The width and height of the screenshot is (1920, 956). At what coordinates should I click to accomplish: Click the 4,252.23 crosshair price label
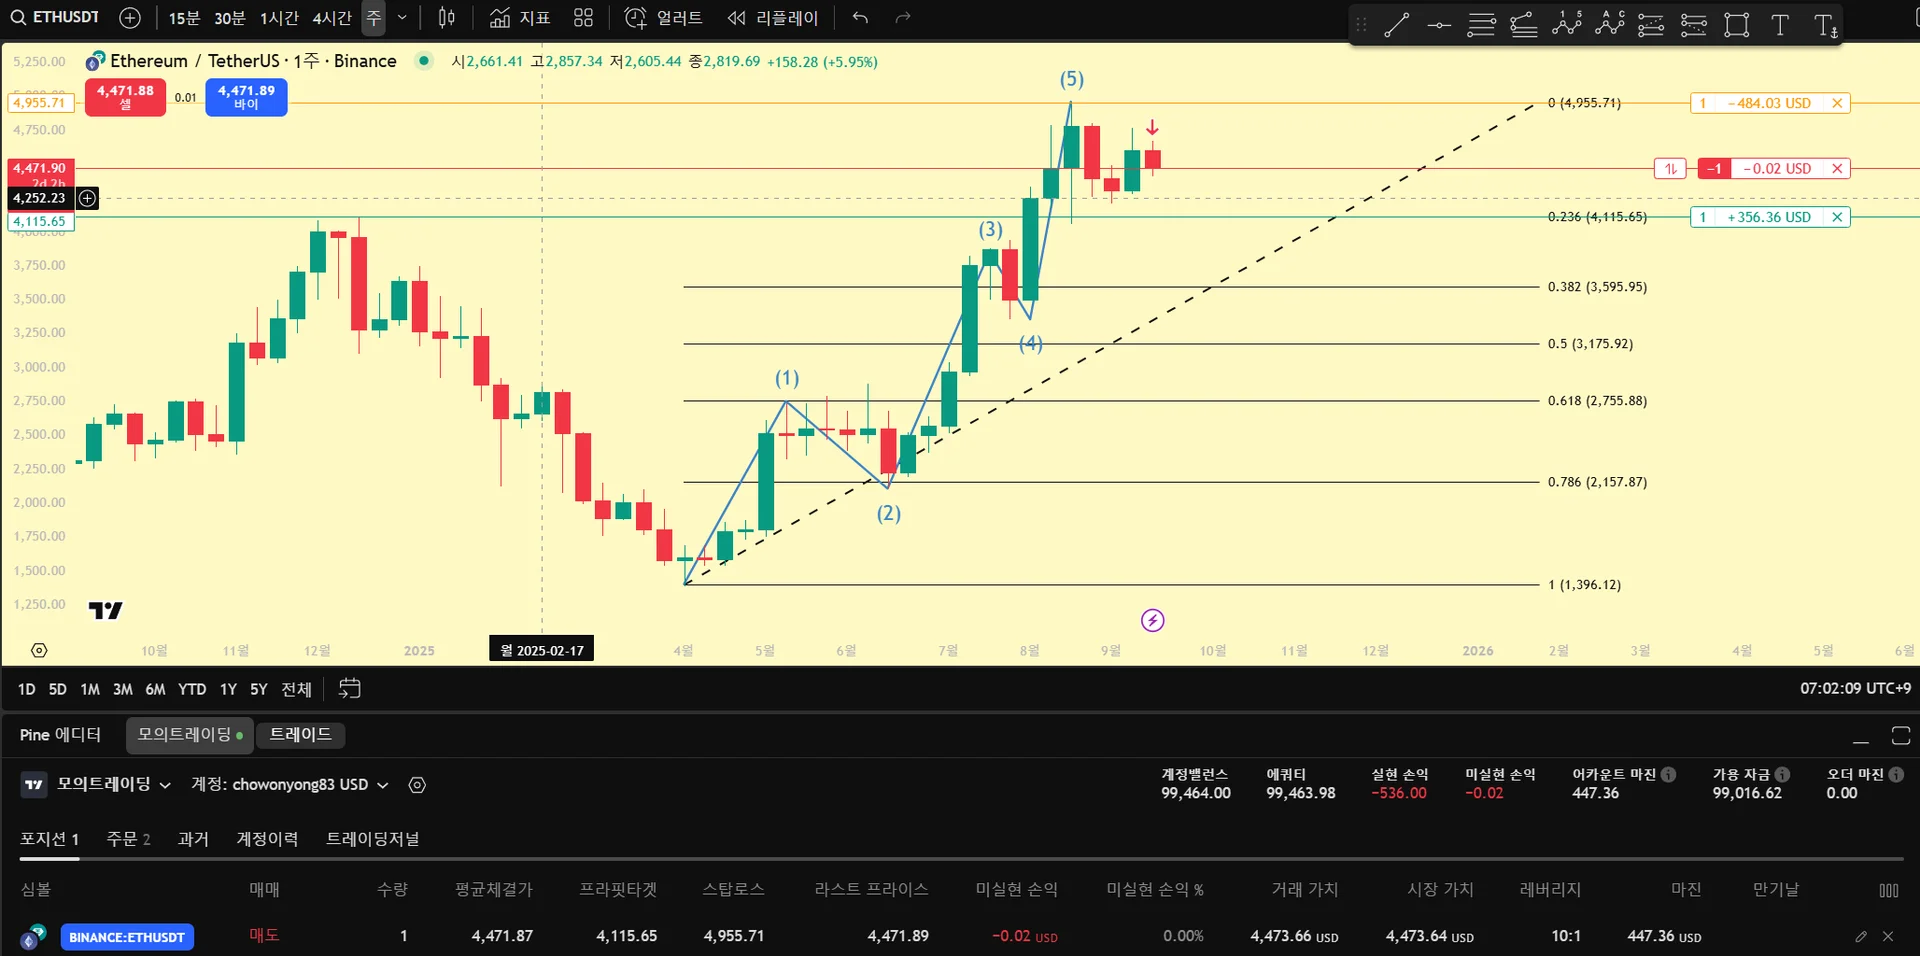click(39, 198)
